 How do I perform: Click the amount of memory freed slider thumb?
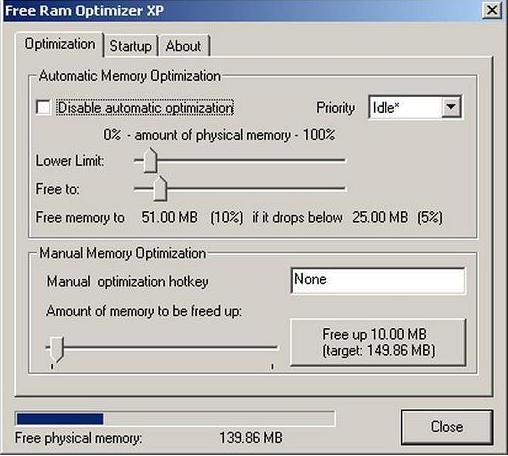[x=57, y=349]
